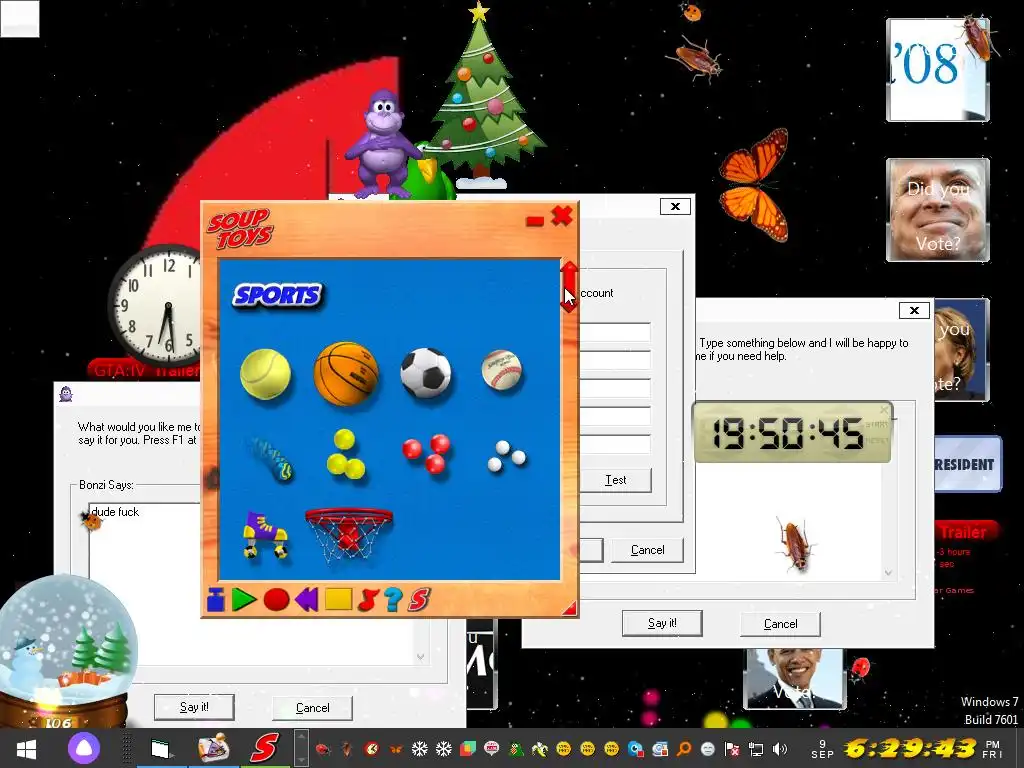Screen dimensions: 1024x768
Task: Click the green play button in Soup Toys
Action: point(244,600)
